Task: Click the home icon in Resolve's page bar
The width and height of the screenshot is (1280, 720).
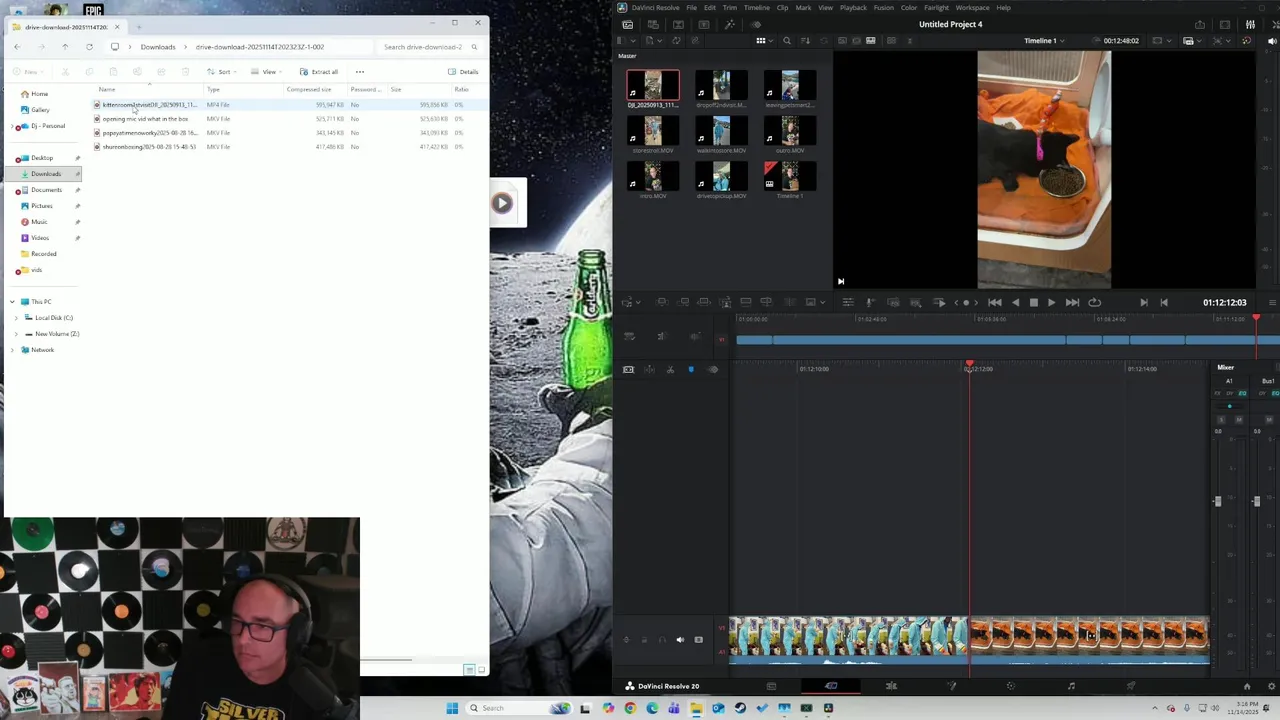Action: coord(1246,686)
